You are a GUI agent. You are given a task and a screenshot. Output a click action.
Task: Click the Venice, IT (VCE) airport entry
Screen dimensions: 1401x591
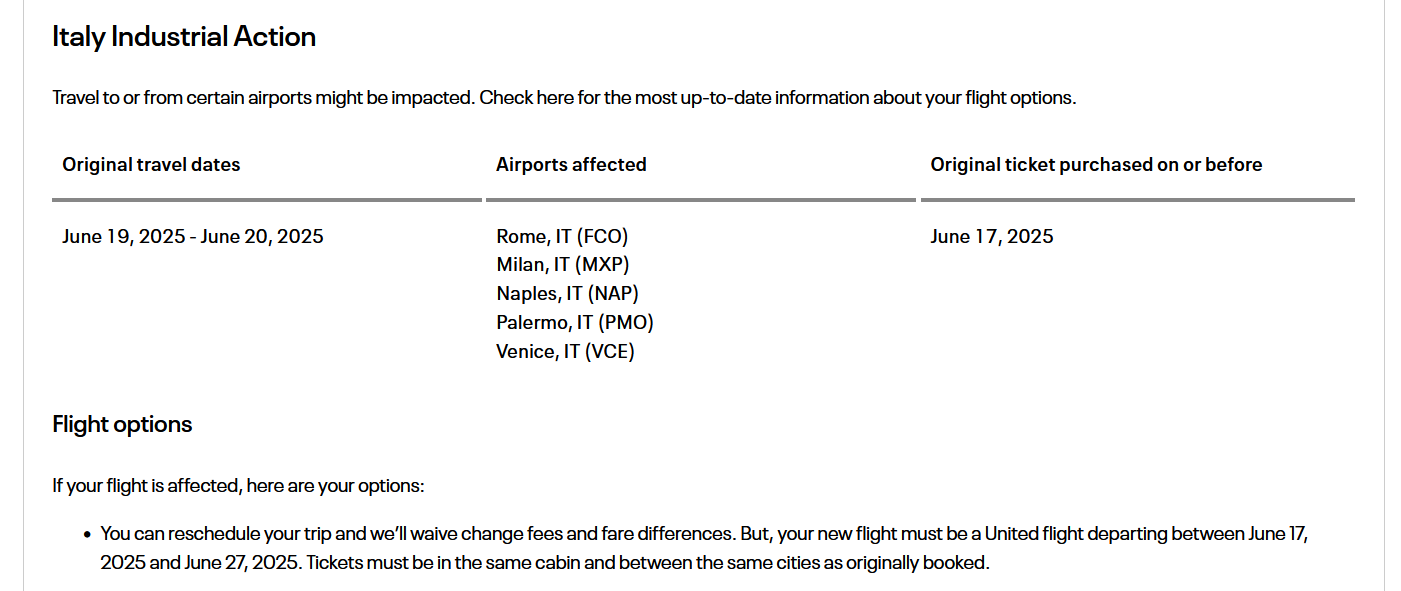pyautogui.click(x=565, y=352)
